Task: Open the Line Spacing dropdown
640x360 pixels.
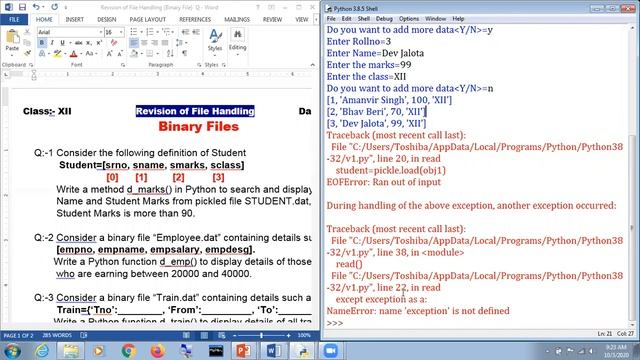Action: (181, 43)
